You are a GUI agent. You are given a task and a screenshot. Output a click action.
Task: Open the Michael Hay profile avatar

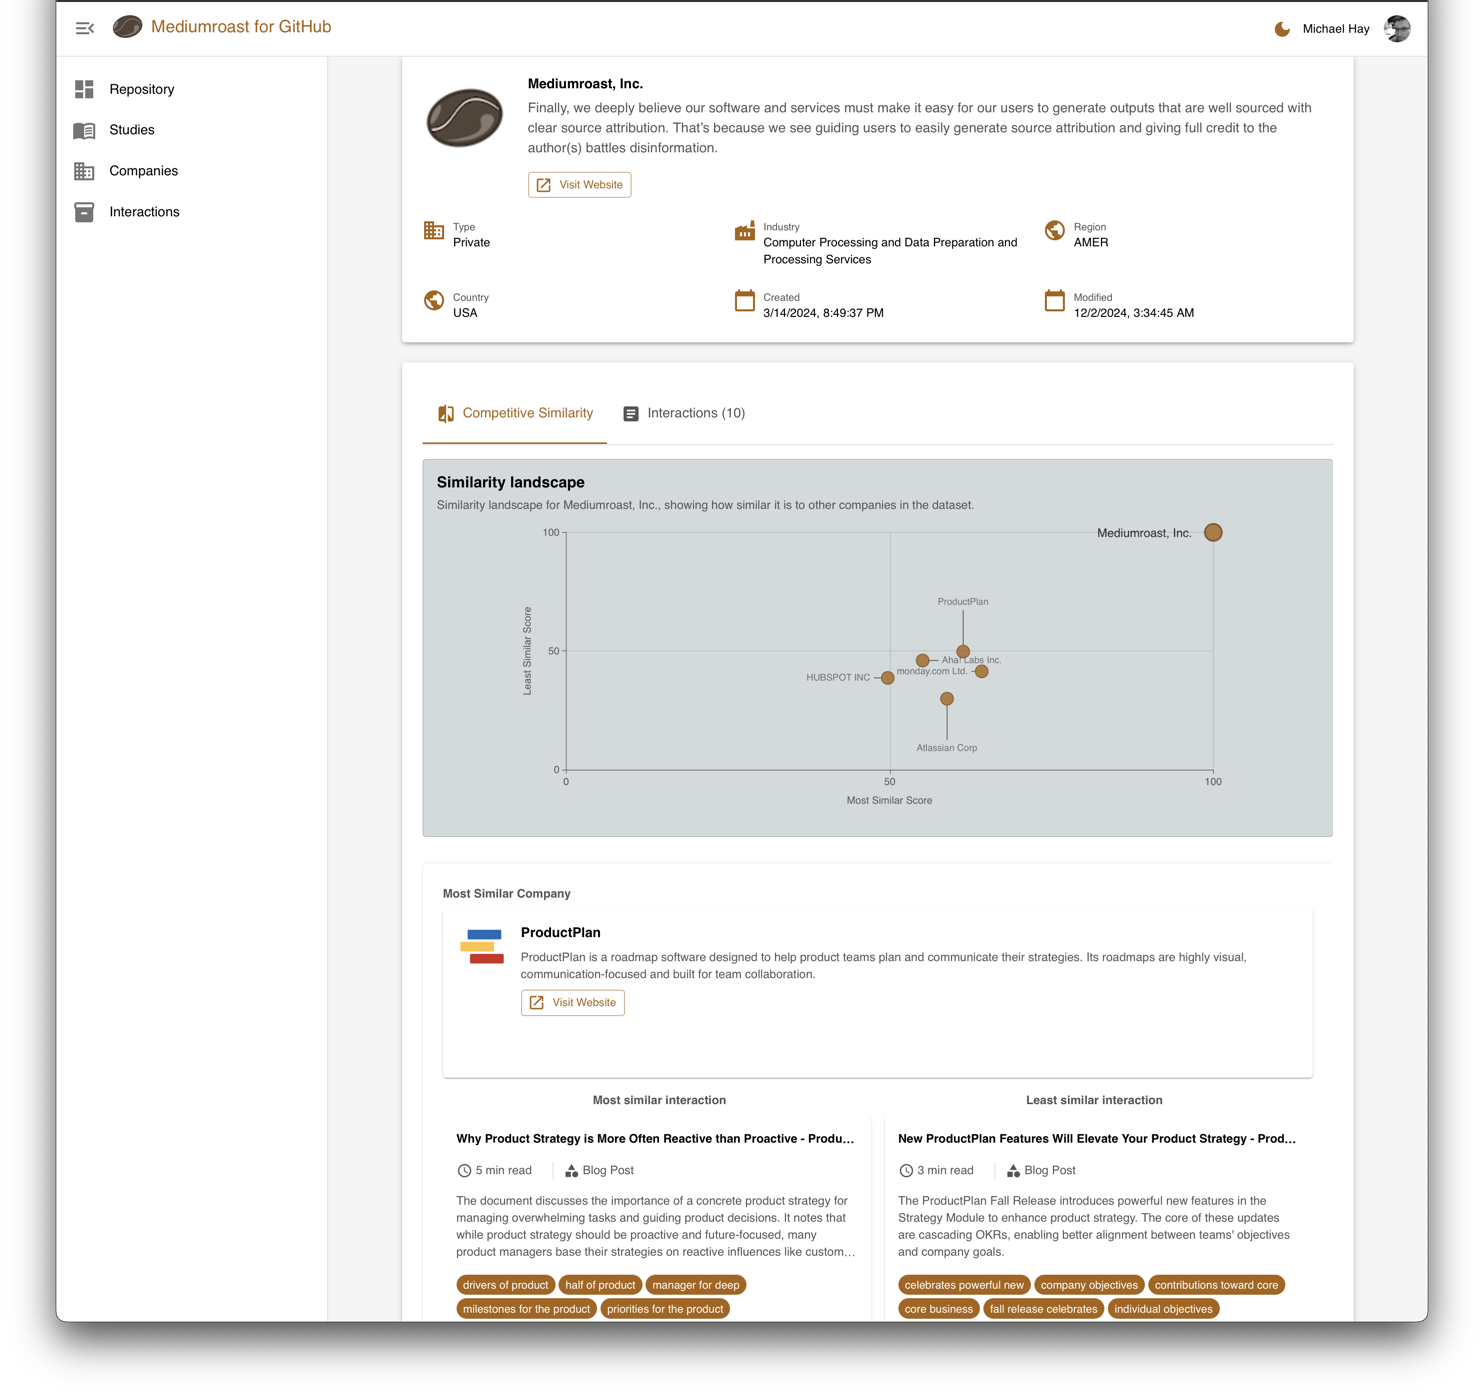pyautogui.click(x=1396, y=28)
